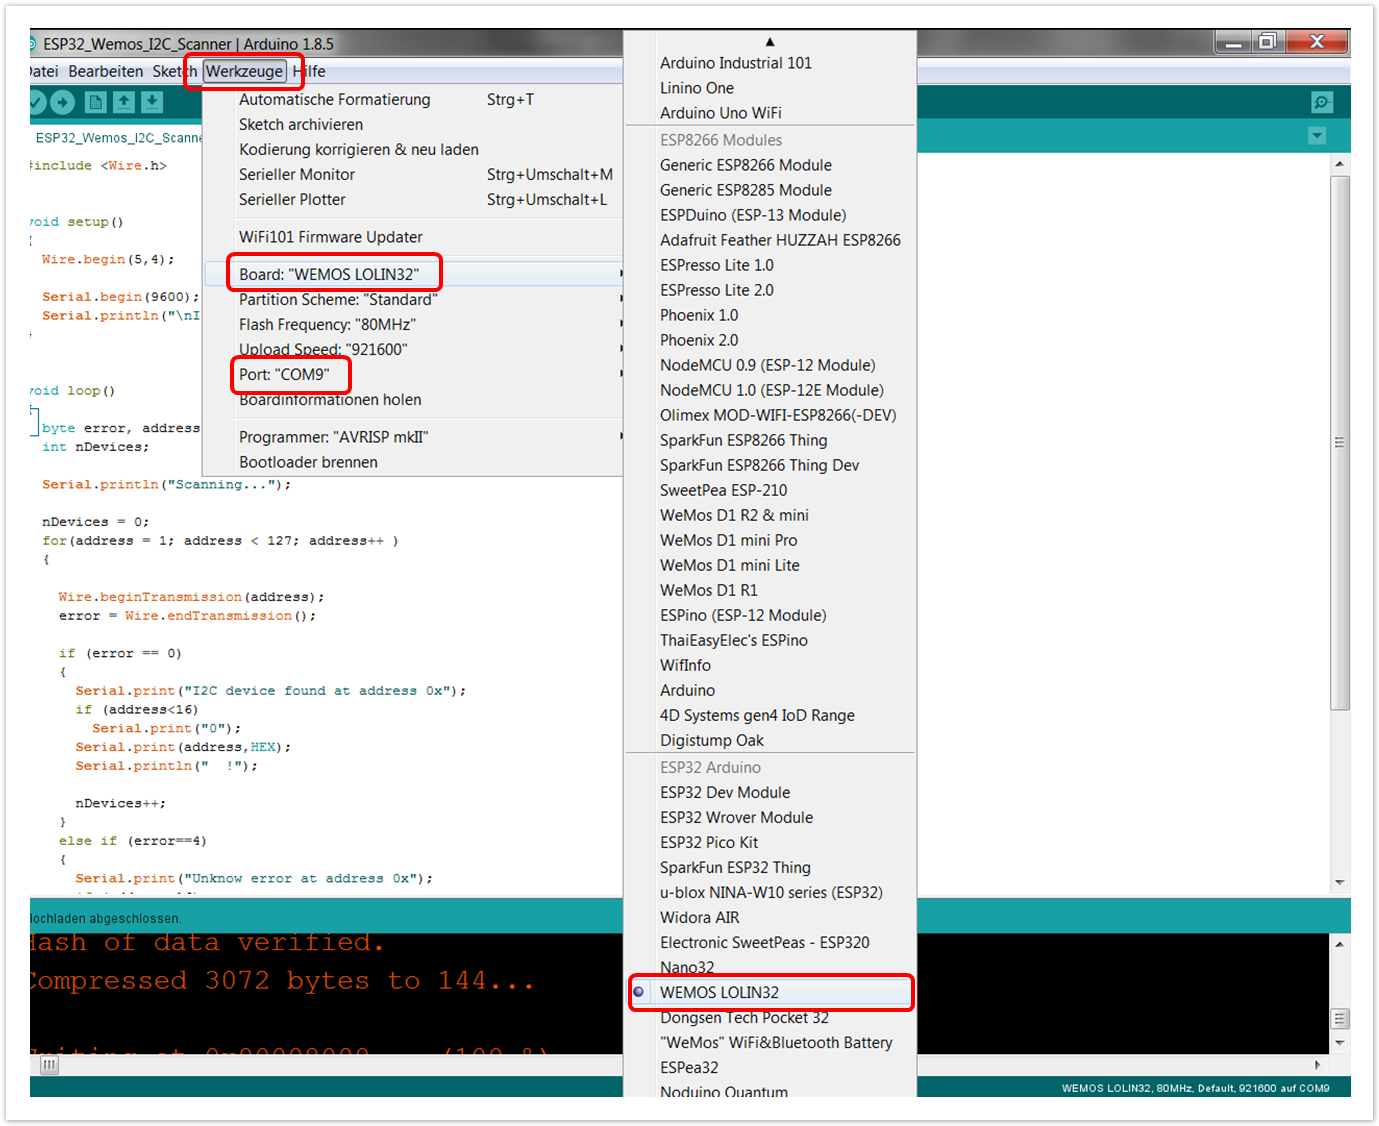Open the Bearbeiten menu
Viewport: 1379px width, 1126px height.
pyautogui.click(x=106, y=71)
